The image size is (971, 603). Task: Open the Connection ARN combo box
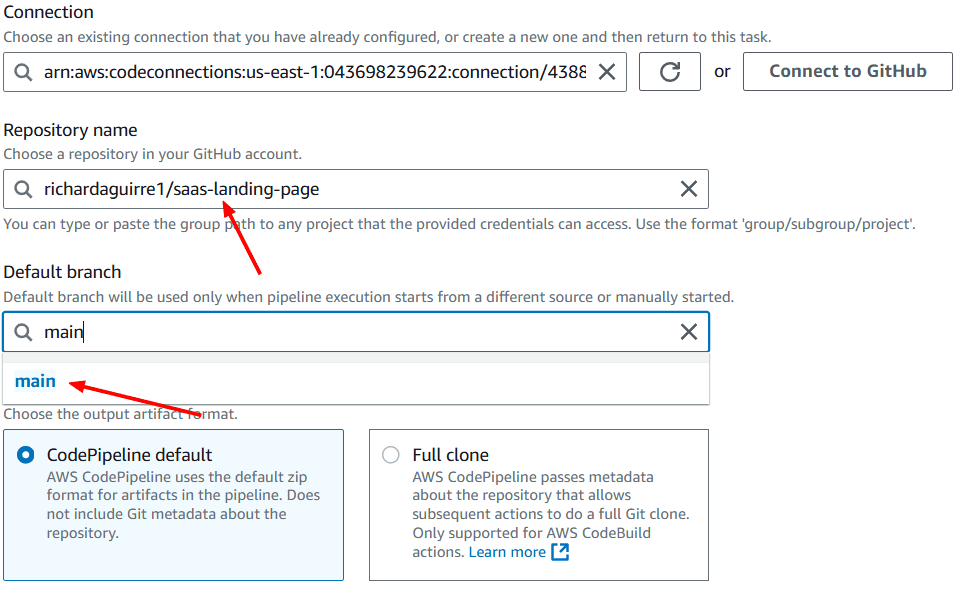[x=315, y=72]
